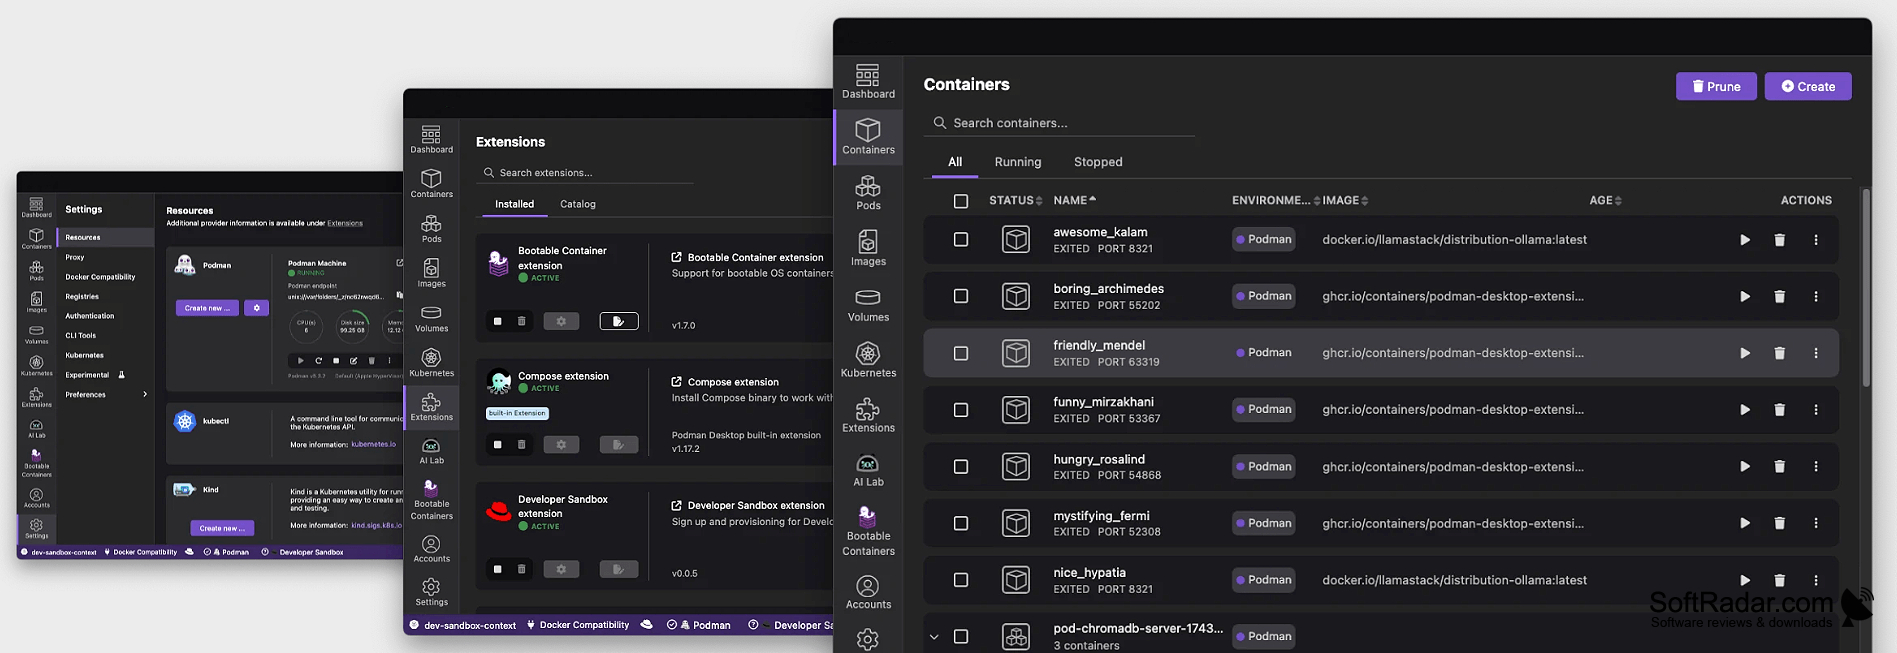This screenshot has width=1897, height=653.
Task: Open the Catalog tab in Extensions
Action: (x=578, y=204)
